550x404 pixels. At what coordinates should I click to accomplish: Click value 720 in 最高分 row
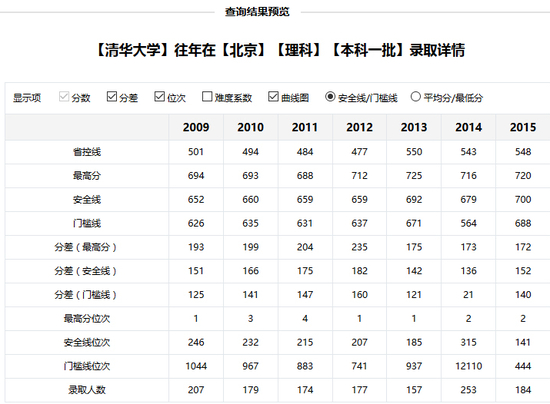click(x=523, y=176)
